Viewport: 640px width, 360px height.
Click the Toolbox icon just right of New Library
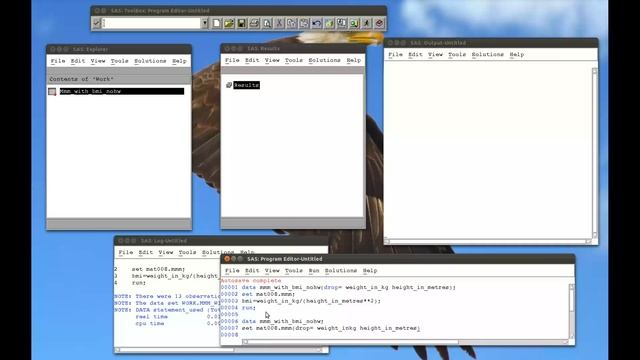click(342, 23)
